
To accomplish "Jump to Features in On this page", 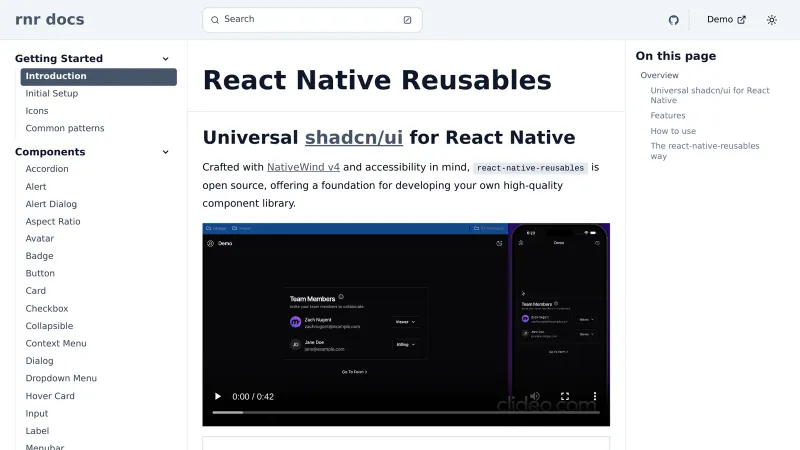I will [x=668, y=116].
